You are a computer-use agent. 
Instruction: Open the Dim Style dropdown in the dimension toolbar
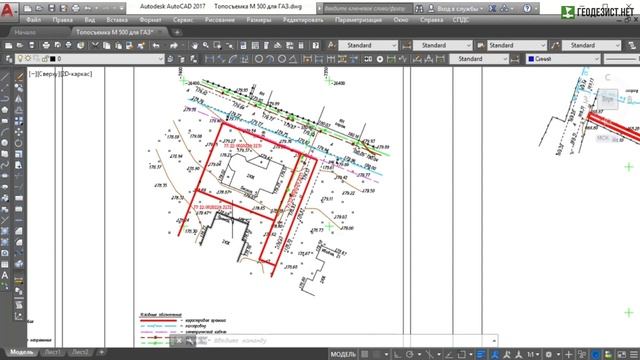479,59
